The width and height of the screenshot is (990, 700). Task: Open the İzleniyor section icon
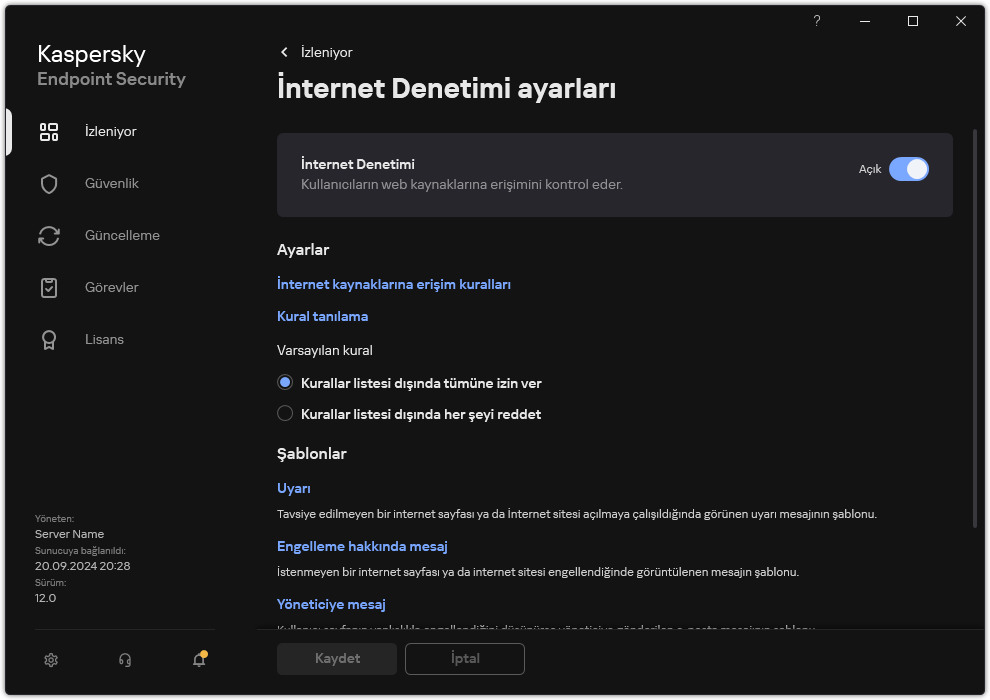[x=48, y=131]
